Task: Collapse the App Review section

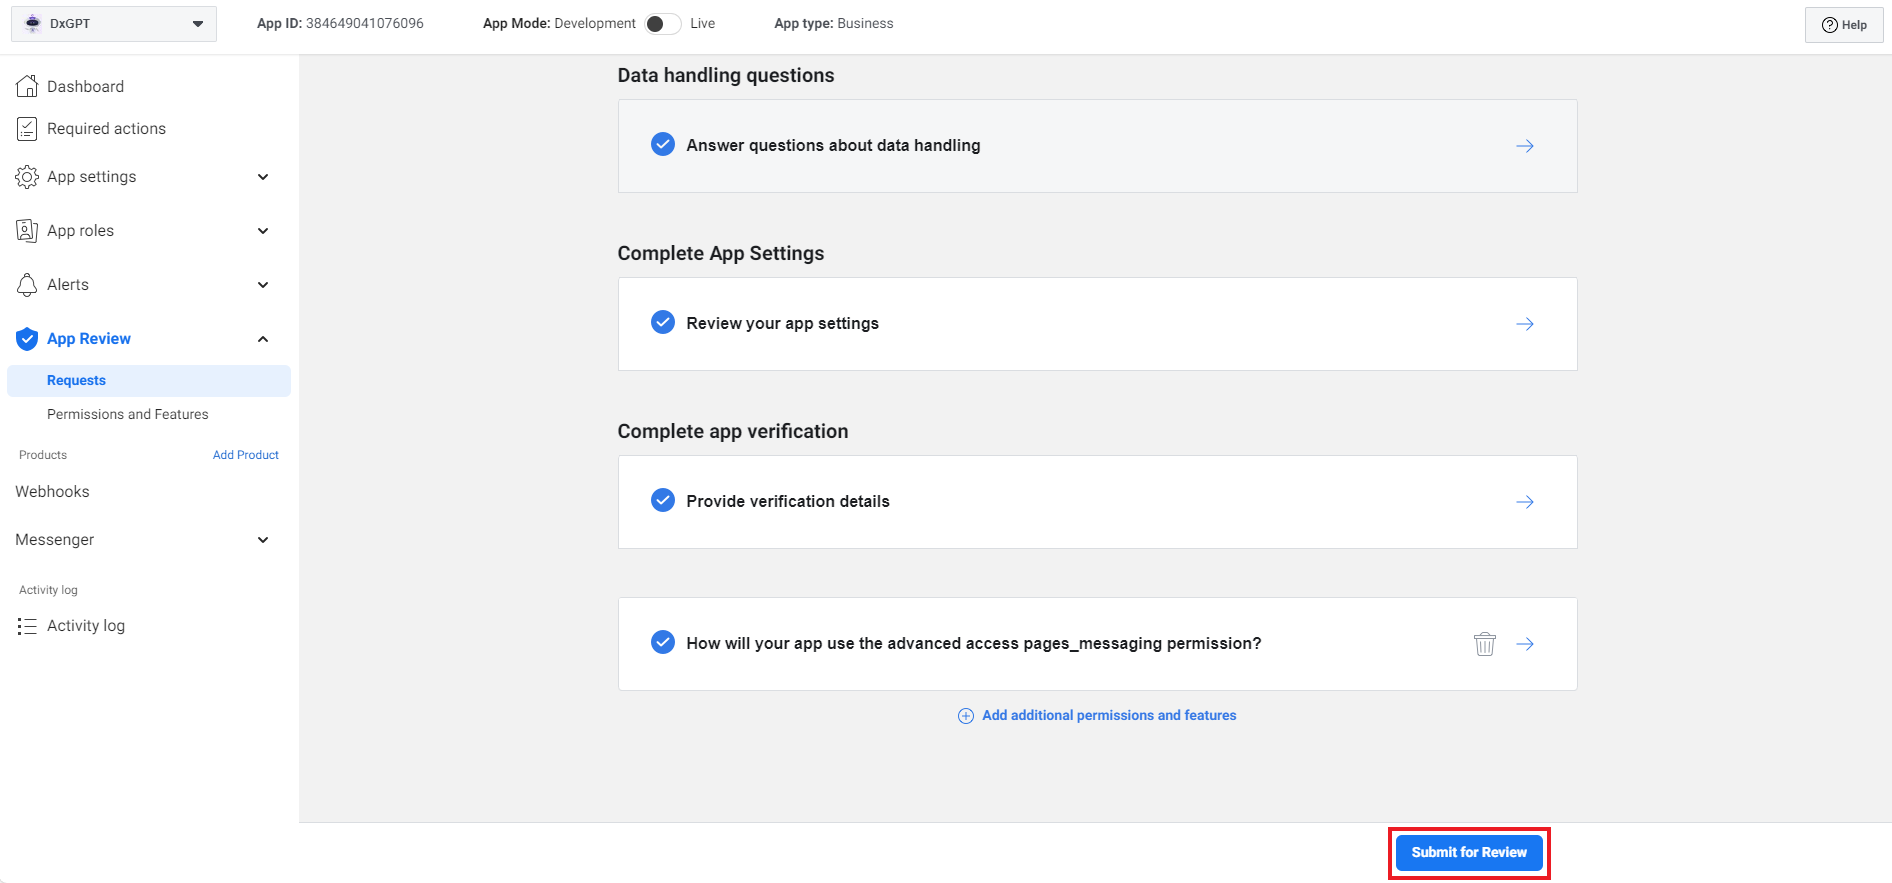Action: pyautogui.click(x=263, y=339)
